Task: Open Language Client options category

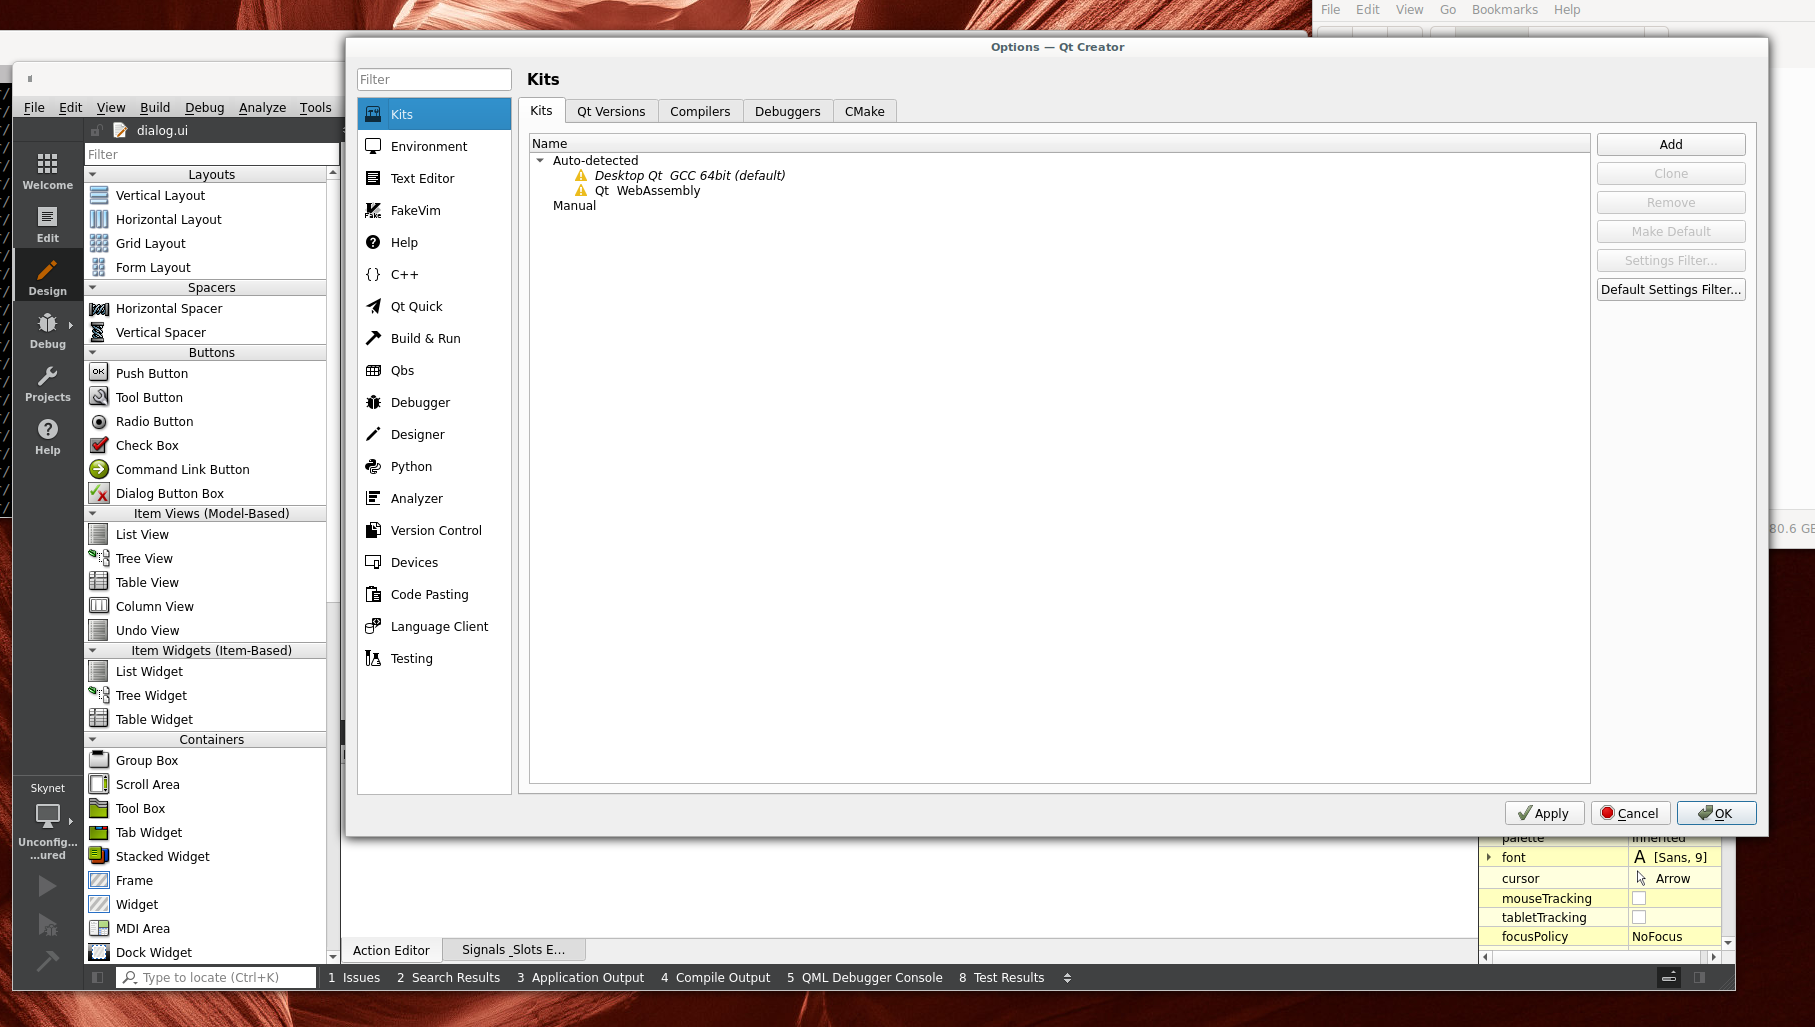Action: [434, 626]
